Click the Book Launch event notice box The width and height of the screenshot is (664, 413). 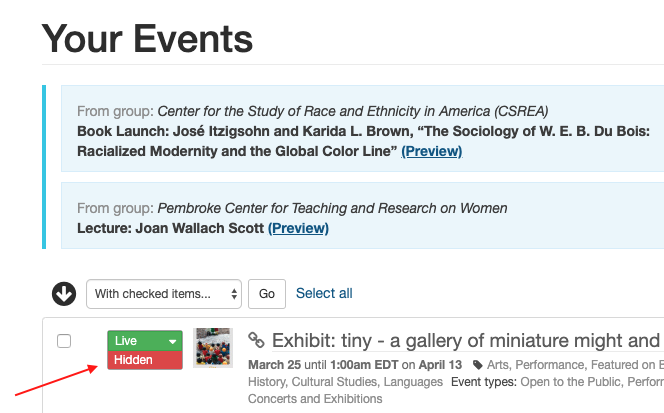coord(362,128)
